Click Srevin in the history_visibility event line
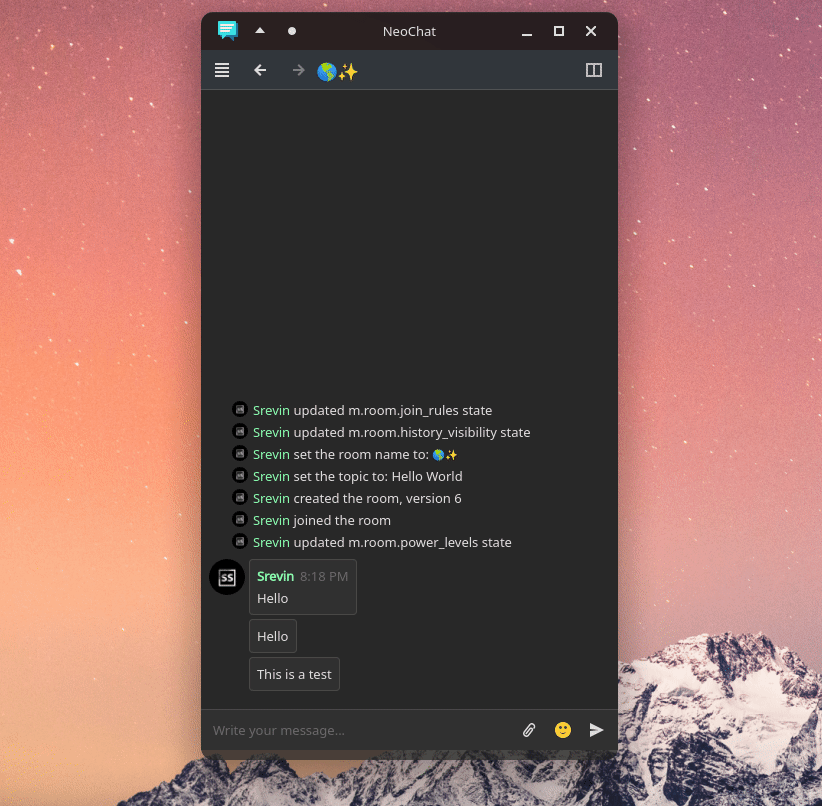 pyautogui.click(x=271, y=432)
